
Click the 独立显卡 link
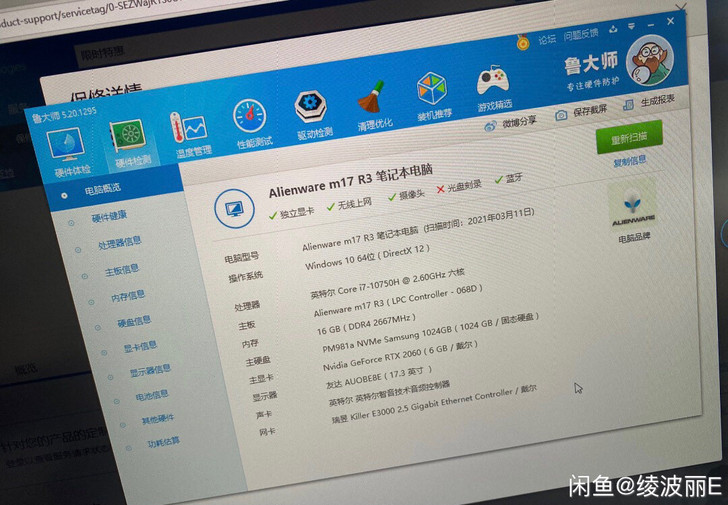click(x=297, y=212)
